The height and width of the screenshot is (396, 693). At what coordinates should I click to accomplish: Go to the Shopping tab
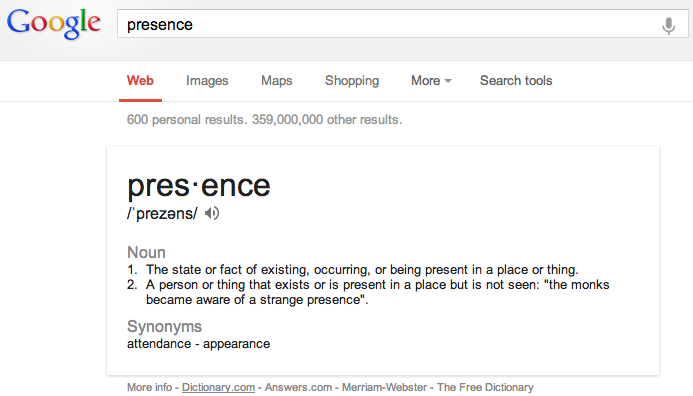pyautogui.click(x=352, y=80)
